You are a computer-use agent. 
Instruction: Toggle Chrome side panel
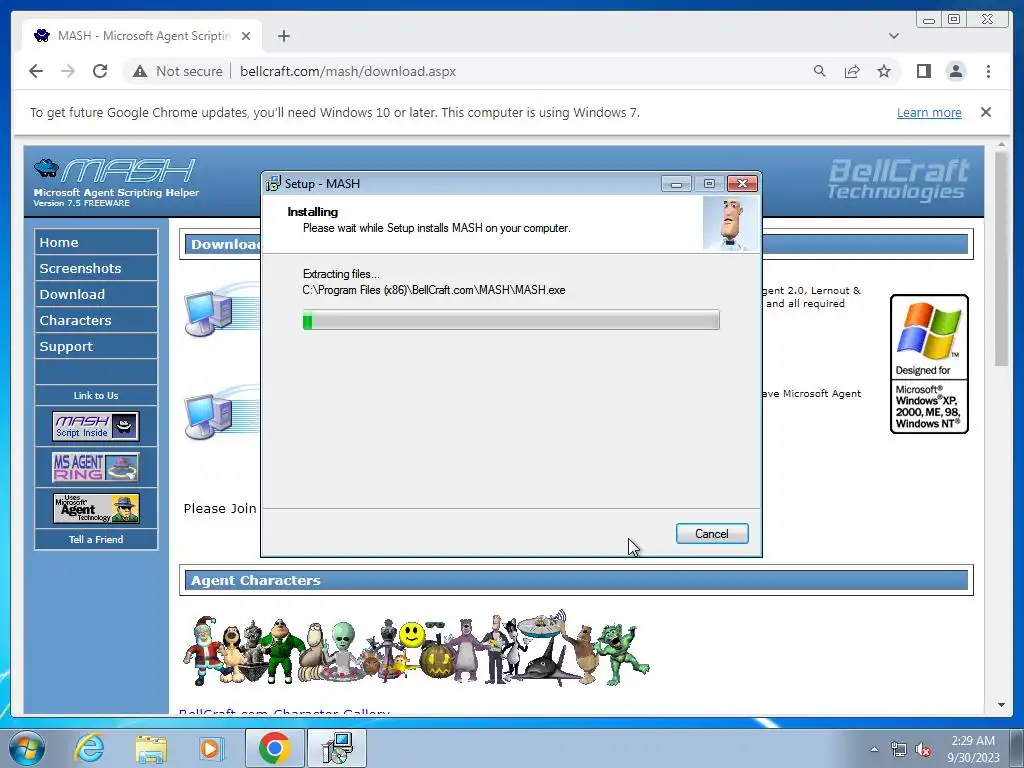click(923, 71)
